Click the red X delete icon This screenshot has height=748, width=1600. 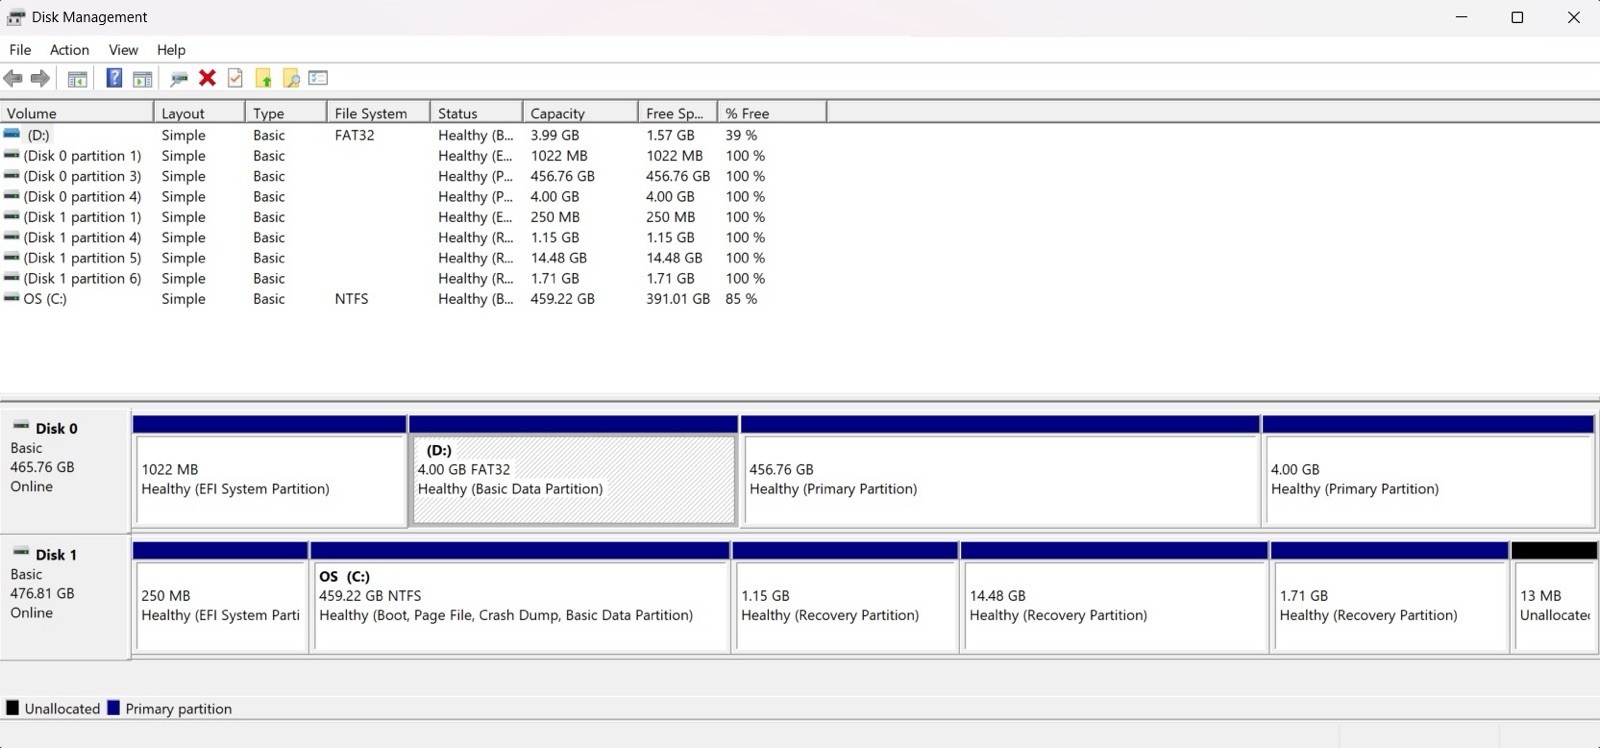[207, 78]
